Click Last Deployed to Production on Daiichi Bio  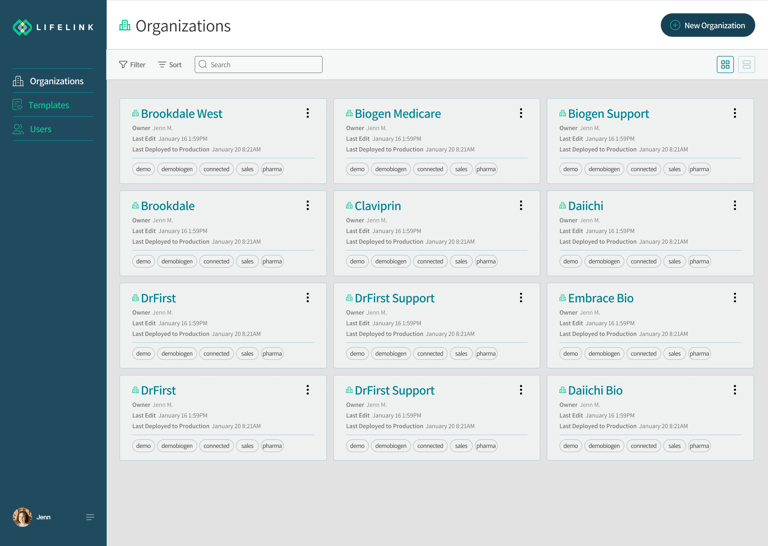pos(624,426)
